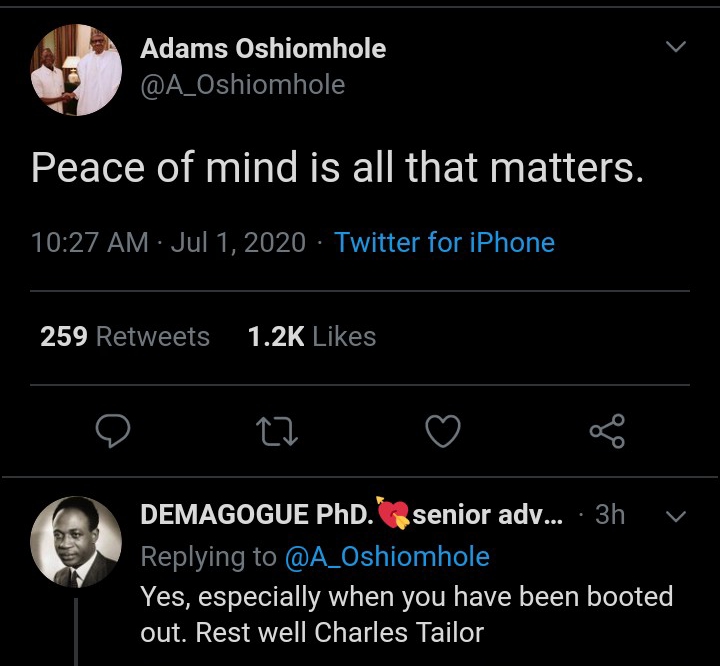Image resolution: width=720 pixels, height=666 pixels.
Task: Open the share icon for this tweet
Action: (606, 431)
